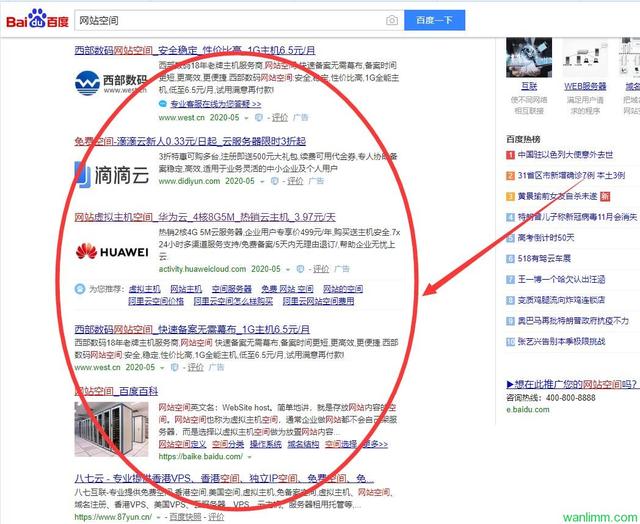Screen dimensions: 640x524
Task: Click the 百度一下 search button
Action: 434,20
